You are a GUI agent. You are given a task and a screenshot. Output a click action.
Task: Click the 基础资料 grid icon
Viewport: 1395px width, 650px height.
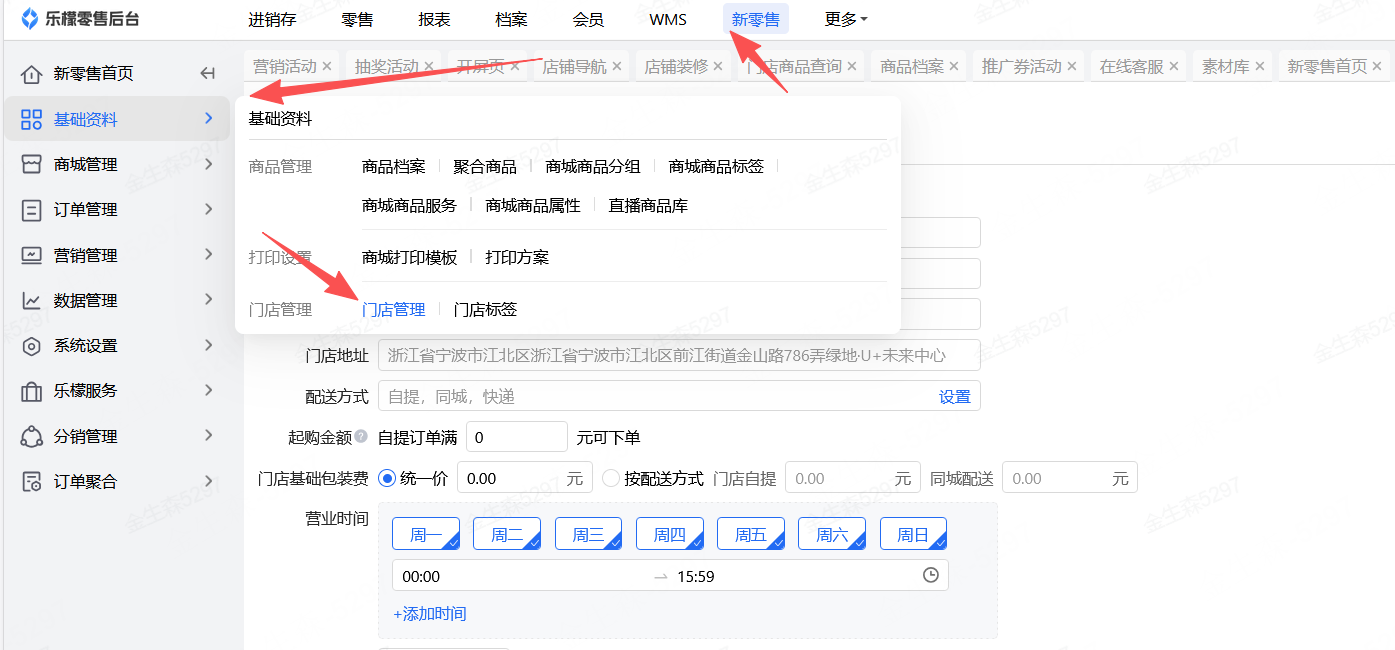pyautogui.click(x=32, y=119)
